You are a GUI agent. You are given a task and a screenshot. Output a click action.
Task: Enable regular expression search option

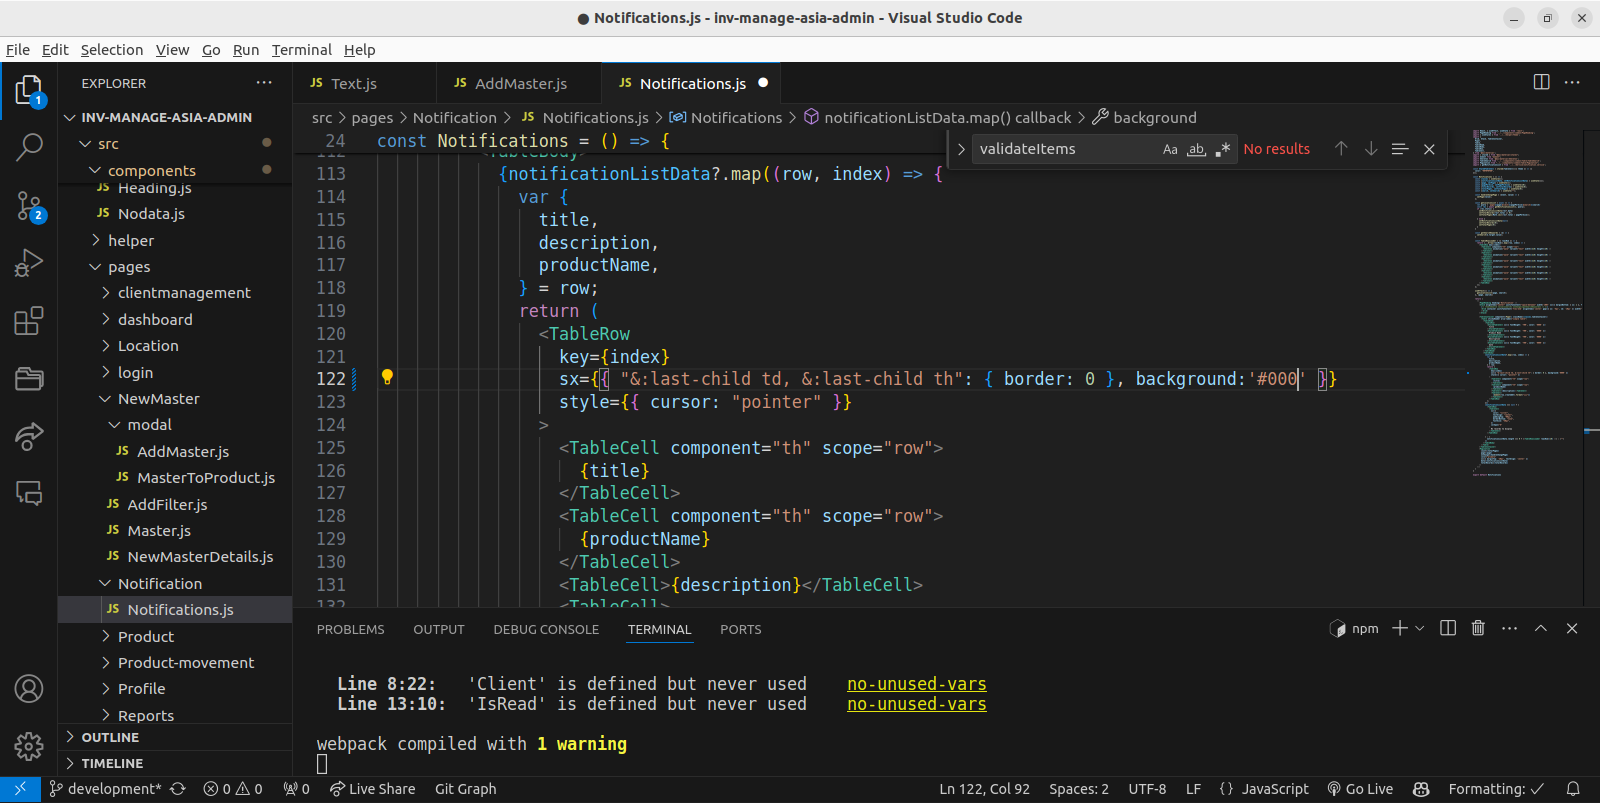pos(1222,149)
